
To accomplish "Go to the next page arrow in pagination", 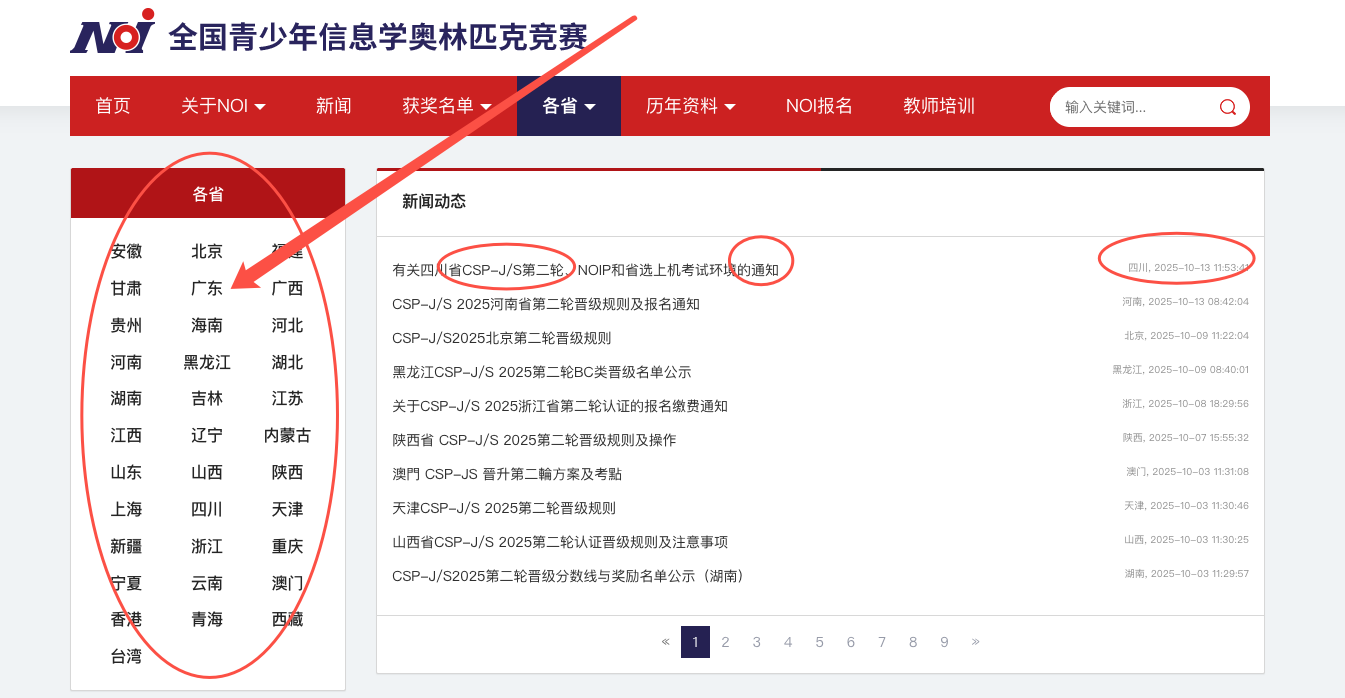I will pyautogui.click(x=975, y=642).
